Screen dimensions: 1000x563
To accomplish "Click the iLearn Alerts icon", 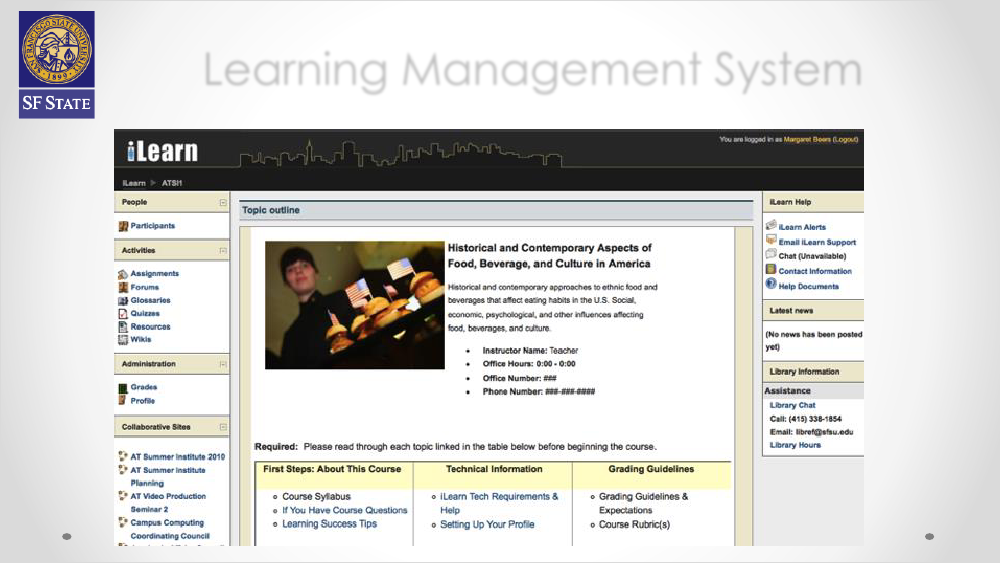I will [x=771, y=225].
